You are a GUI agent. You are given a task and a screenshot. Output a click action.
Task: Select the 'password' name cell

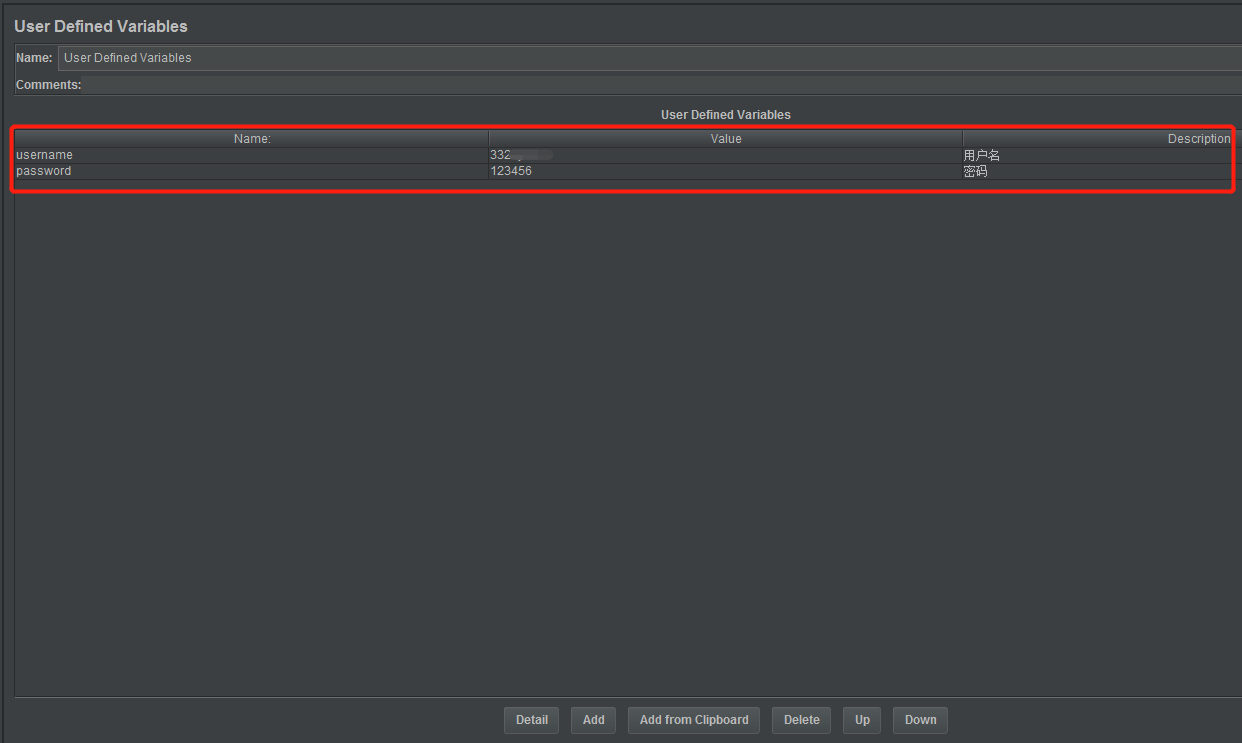pyautogui.click(x=251, y=171)
